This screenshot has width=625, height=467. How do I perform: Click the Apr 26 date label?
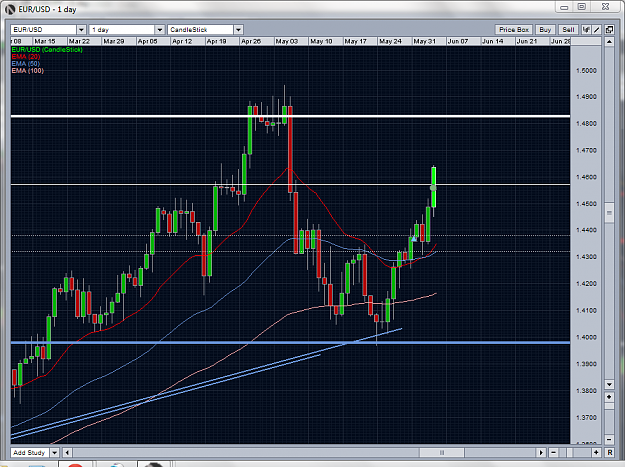pos(251,41)
